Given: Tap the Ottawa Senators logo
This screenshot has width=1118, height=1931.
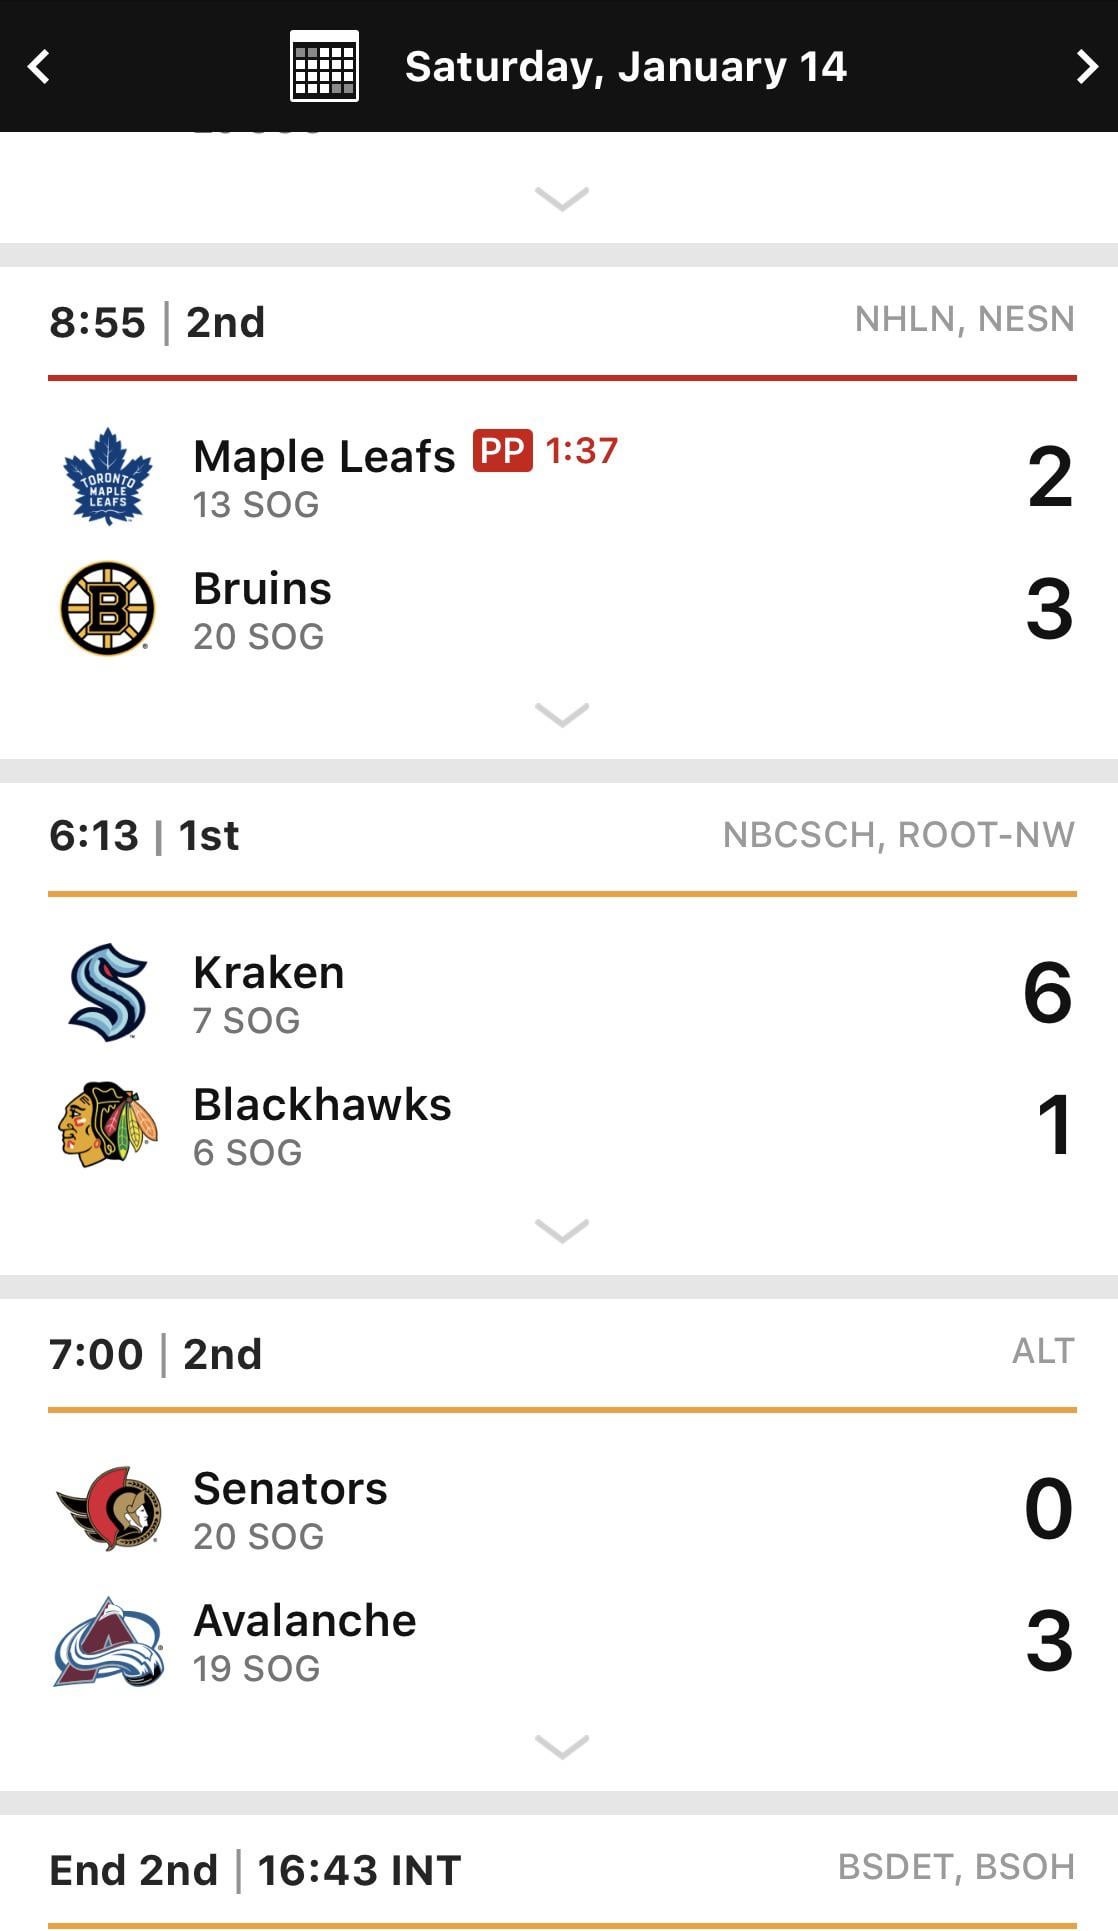Looking at the screenshot, I should coord(107,1508).
